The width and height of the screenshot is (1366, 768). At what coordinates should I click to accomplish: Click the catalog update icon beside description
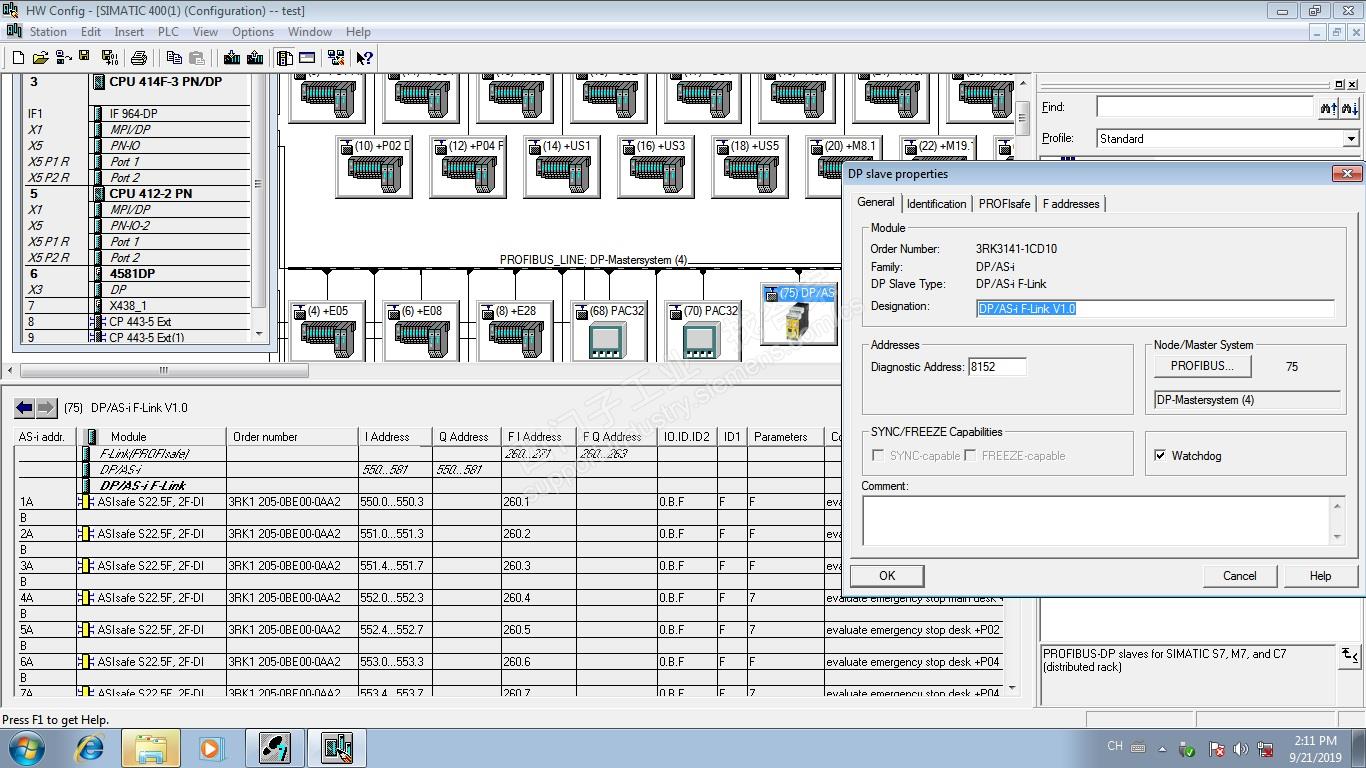(x=1350, y=655)
